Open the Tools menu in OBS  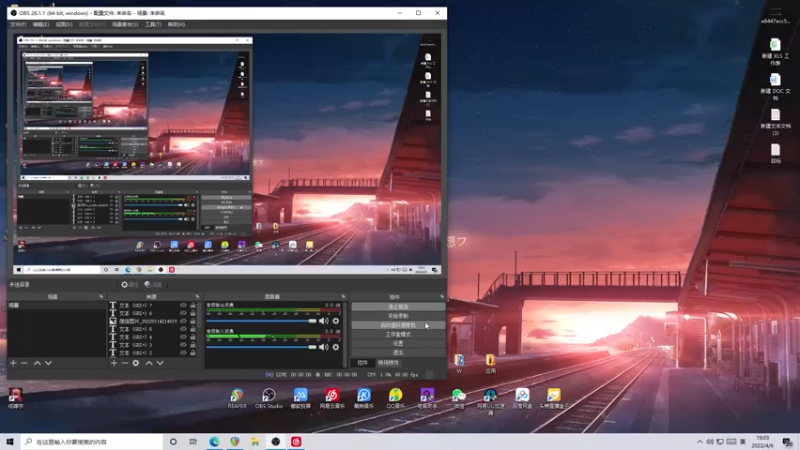click(153, 24)
